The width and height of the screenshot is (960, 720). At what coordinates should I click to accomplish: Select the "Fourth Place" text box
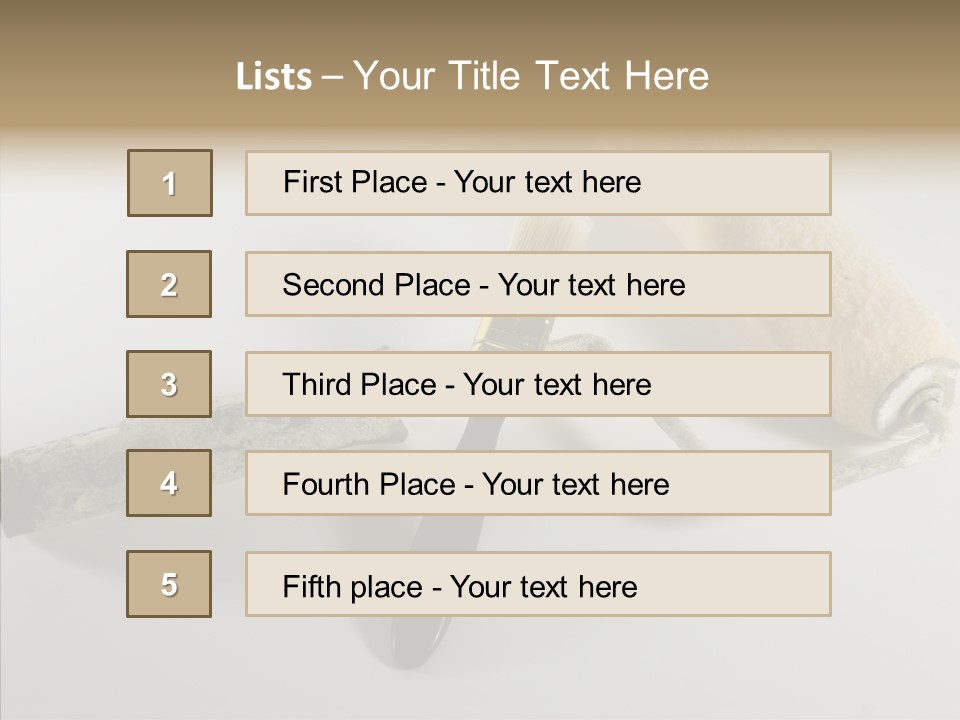tap(538, 483)
